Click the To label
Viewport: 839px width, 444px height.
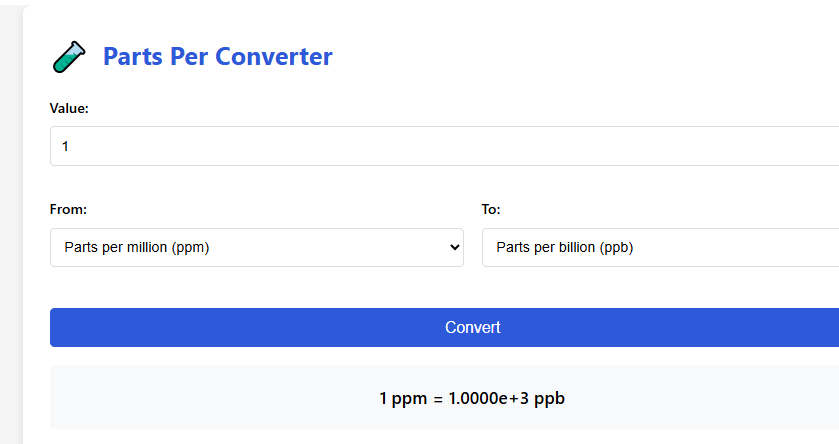[491, 210]
